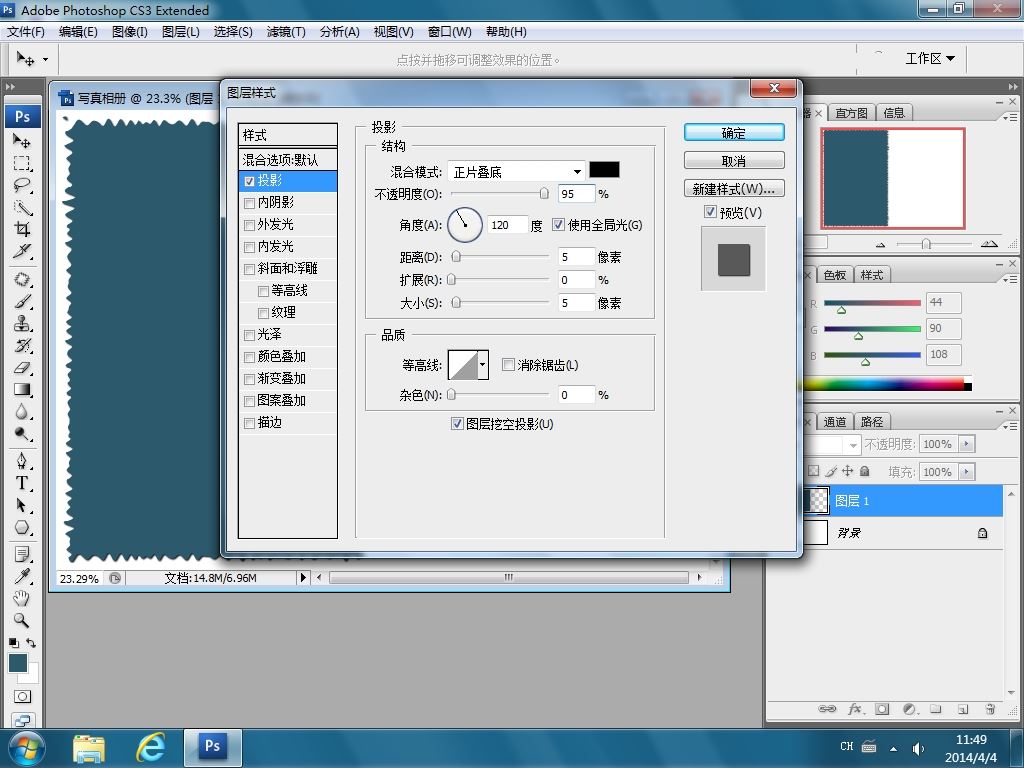The width and height of the screenshot is (1024, 768).
Task: Open the 混合模式 blend mode dropdown
Action: pos(516,172)
